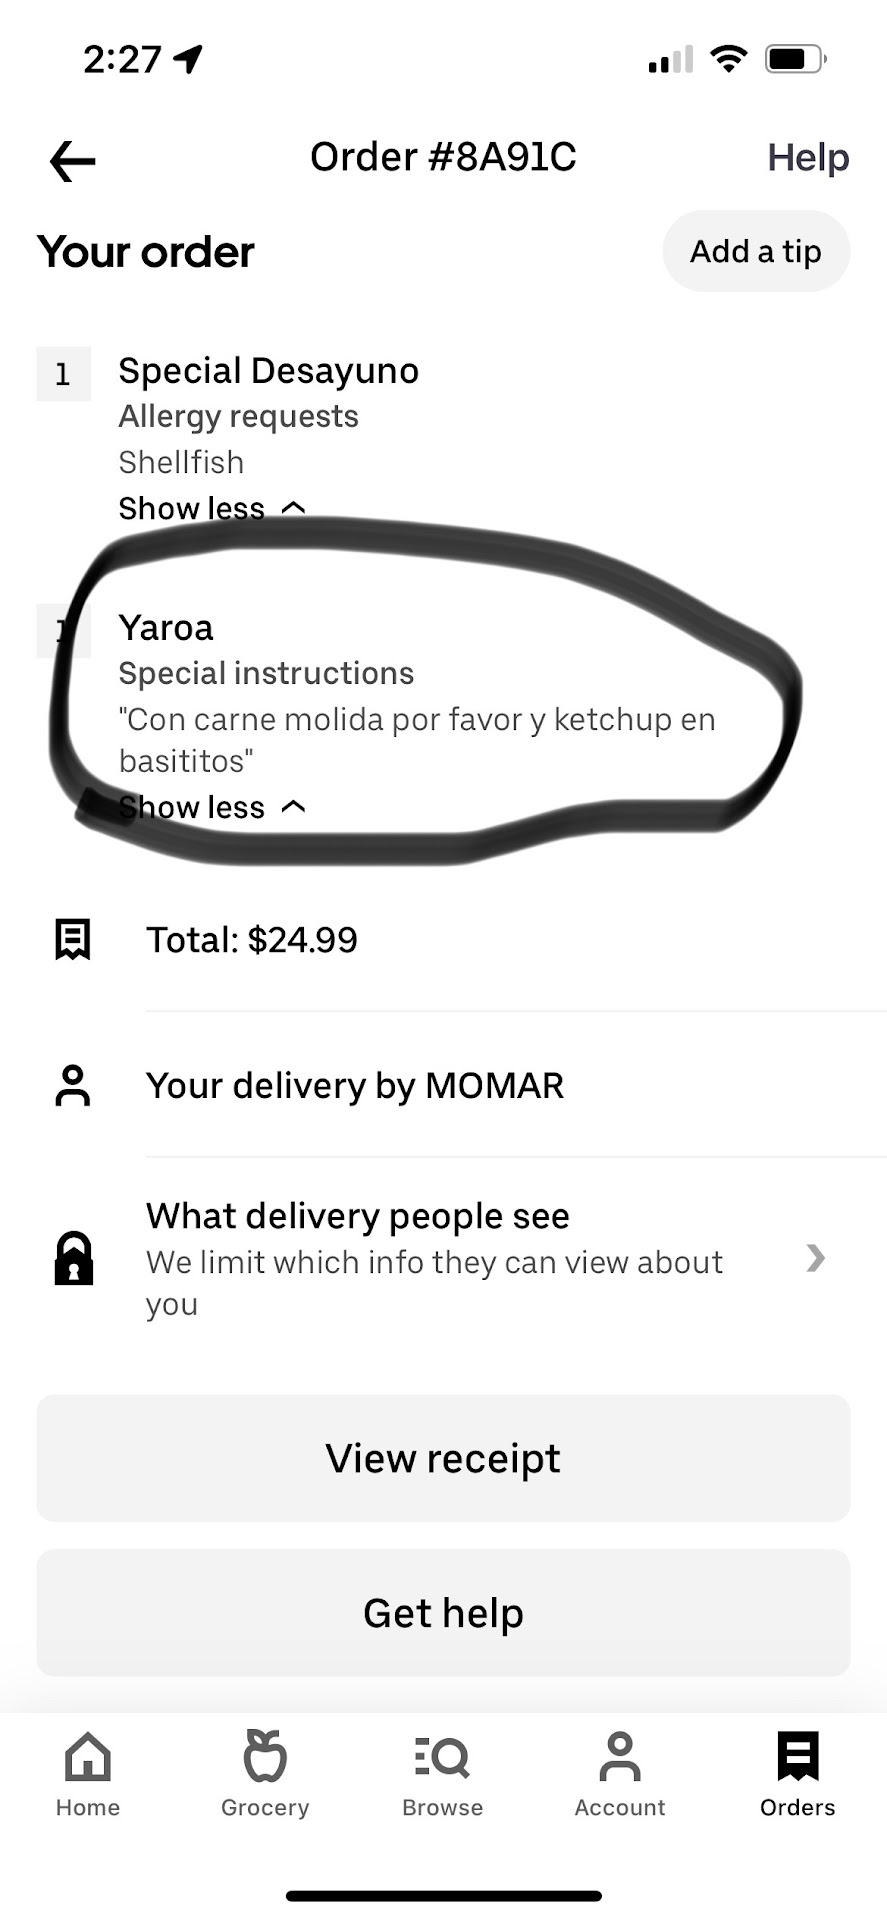
Task: Tap the receipt icon beside Total
Action: pos(72,939)
